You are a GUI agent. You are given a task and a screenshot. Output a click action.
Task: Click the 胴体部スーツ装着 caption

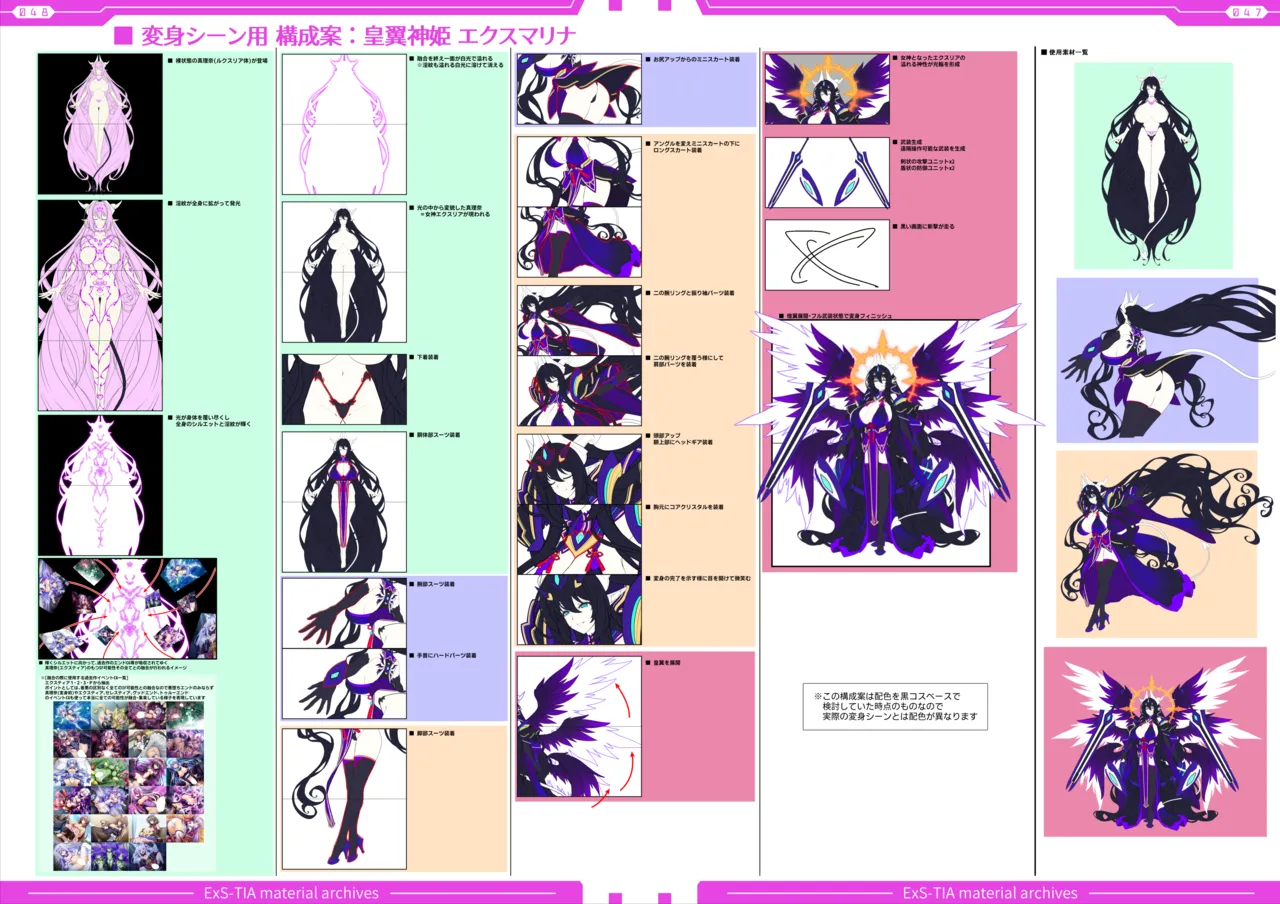click(436, 435)
